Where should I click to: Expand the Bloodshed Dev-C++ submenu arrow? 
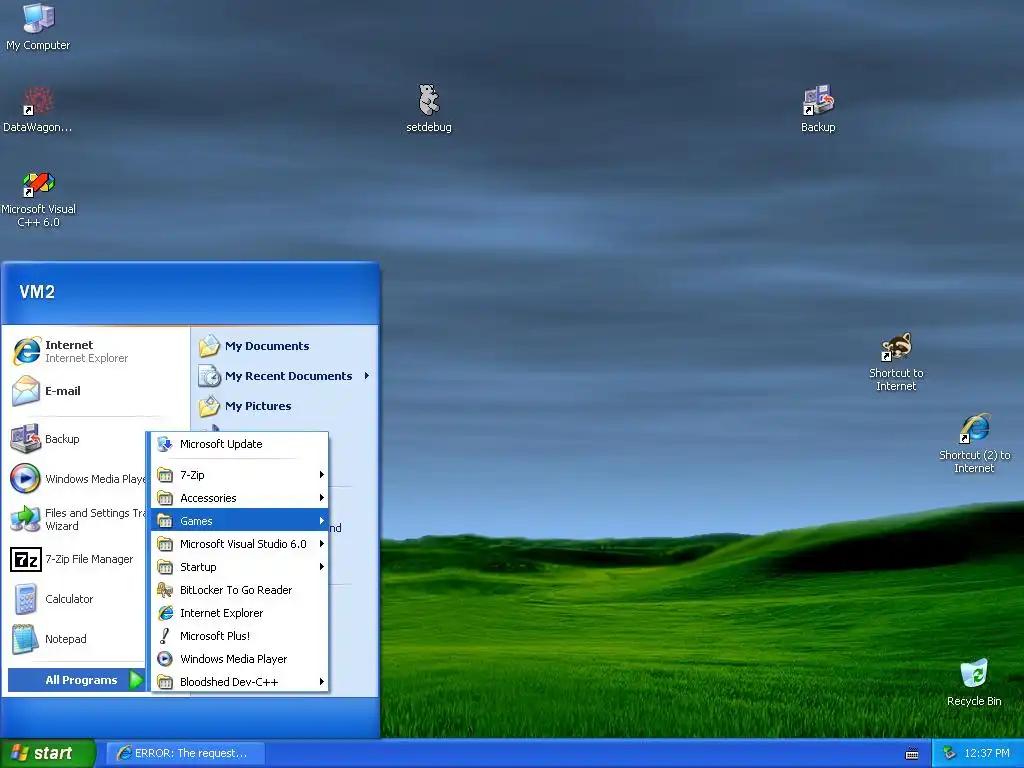(321, 682)
